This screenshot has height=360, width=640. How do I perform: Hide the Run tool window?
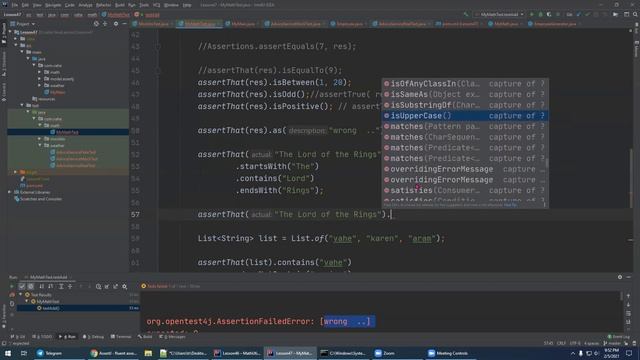point(629,277)
